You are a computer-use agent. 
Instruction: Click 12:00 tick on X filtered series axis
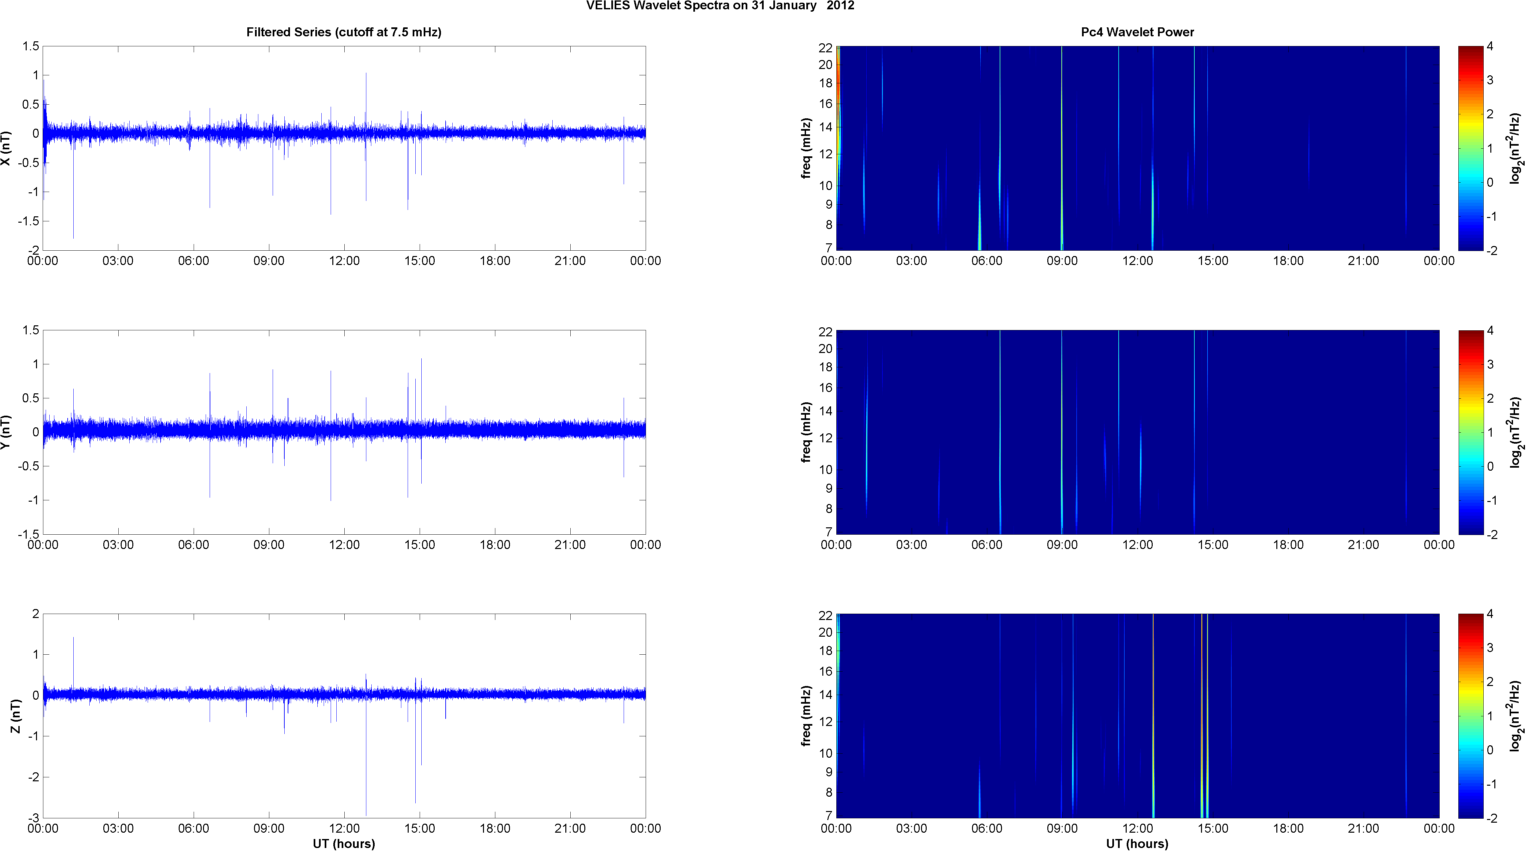point(344,261)
